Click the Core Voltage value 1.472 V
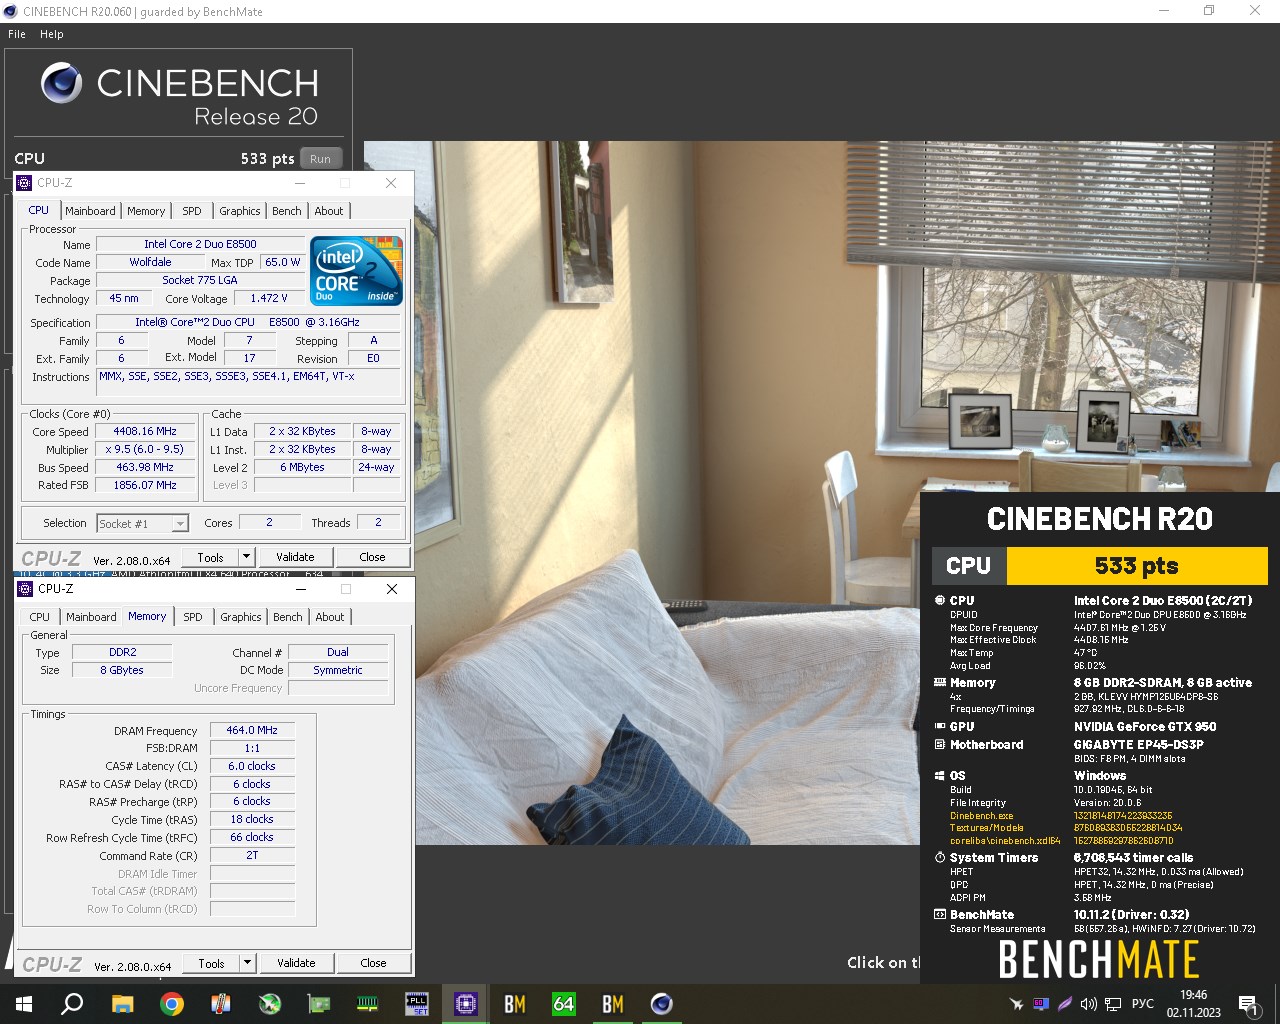The width and height of the screenshot is (1280, 1024). [268, 298]
